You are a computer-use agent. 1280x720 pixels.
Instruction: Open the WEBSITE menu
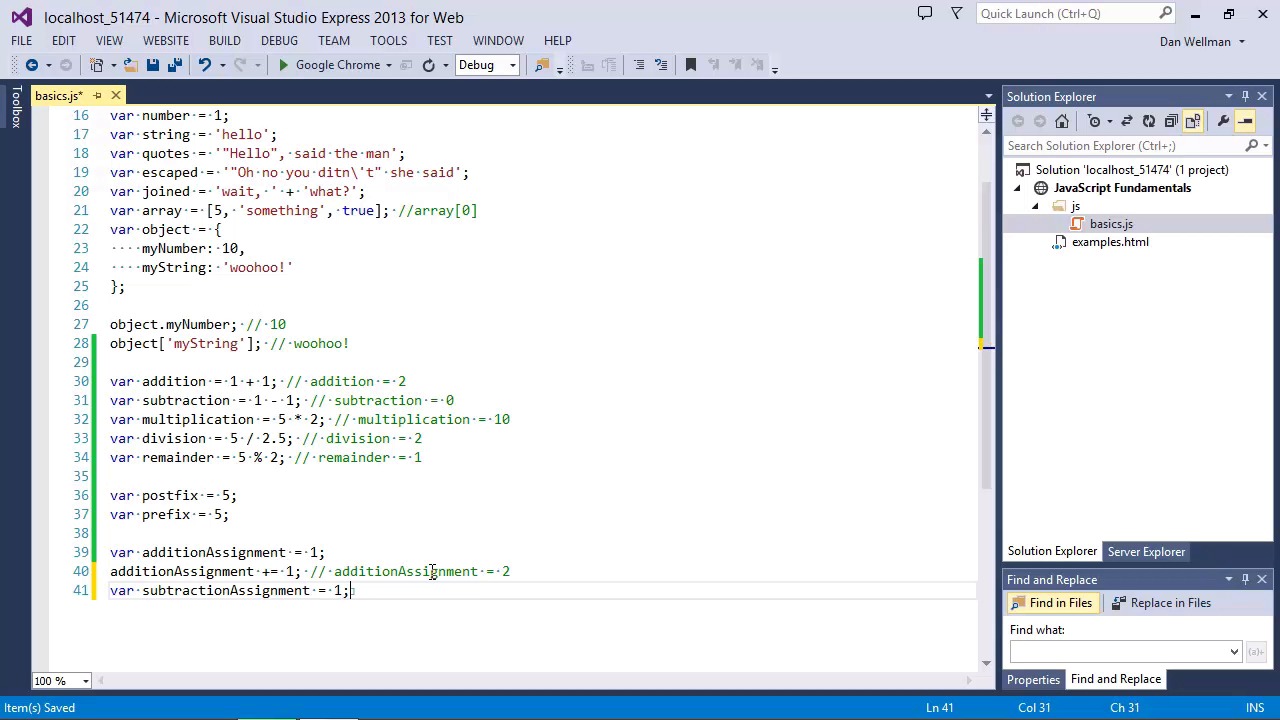(x=166, y=41)
